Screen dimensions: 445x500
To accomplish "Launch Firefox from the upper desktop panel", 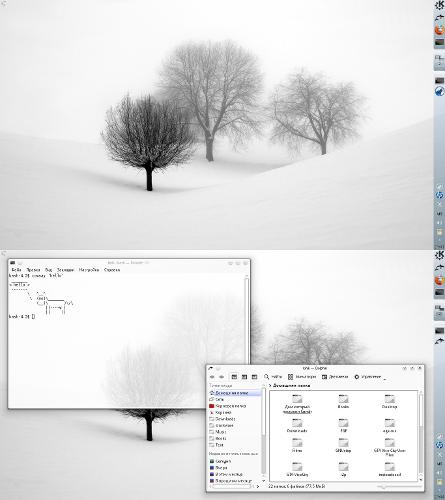I will coord(439,29).
